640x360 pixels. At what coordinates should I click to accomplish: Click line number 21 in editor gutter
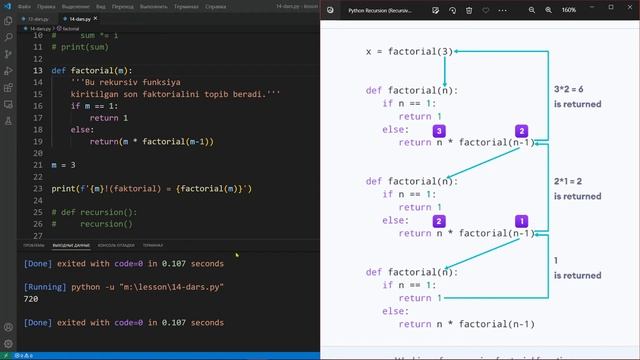38,165
